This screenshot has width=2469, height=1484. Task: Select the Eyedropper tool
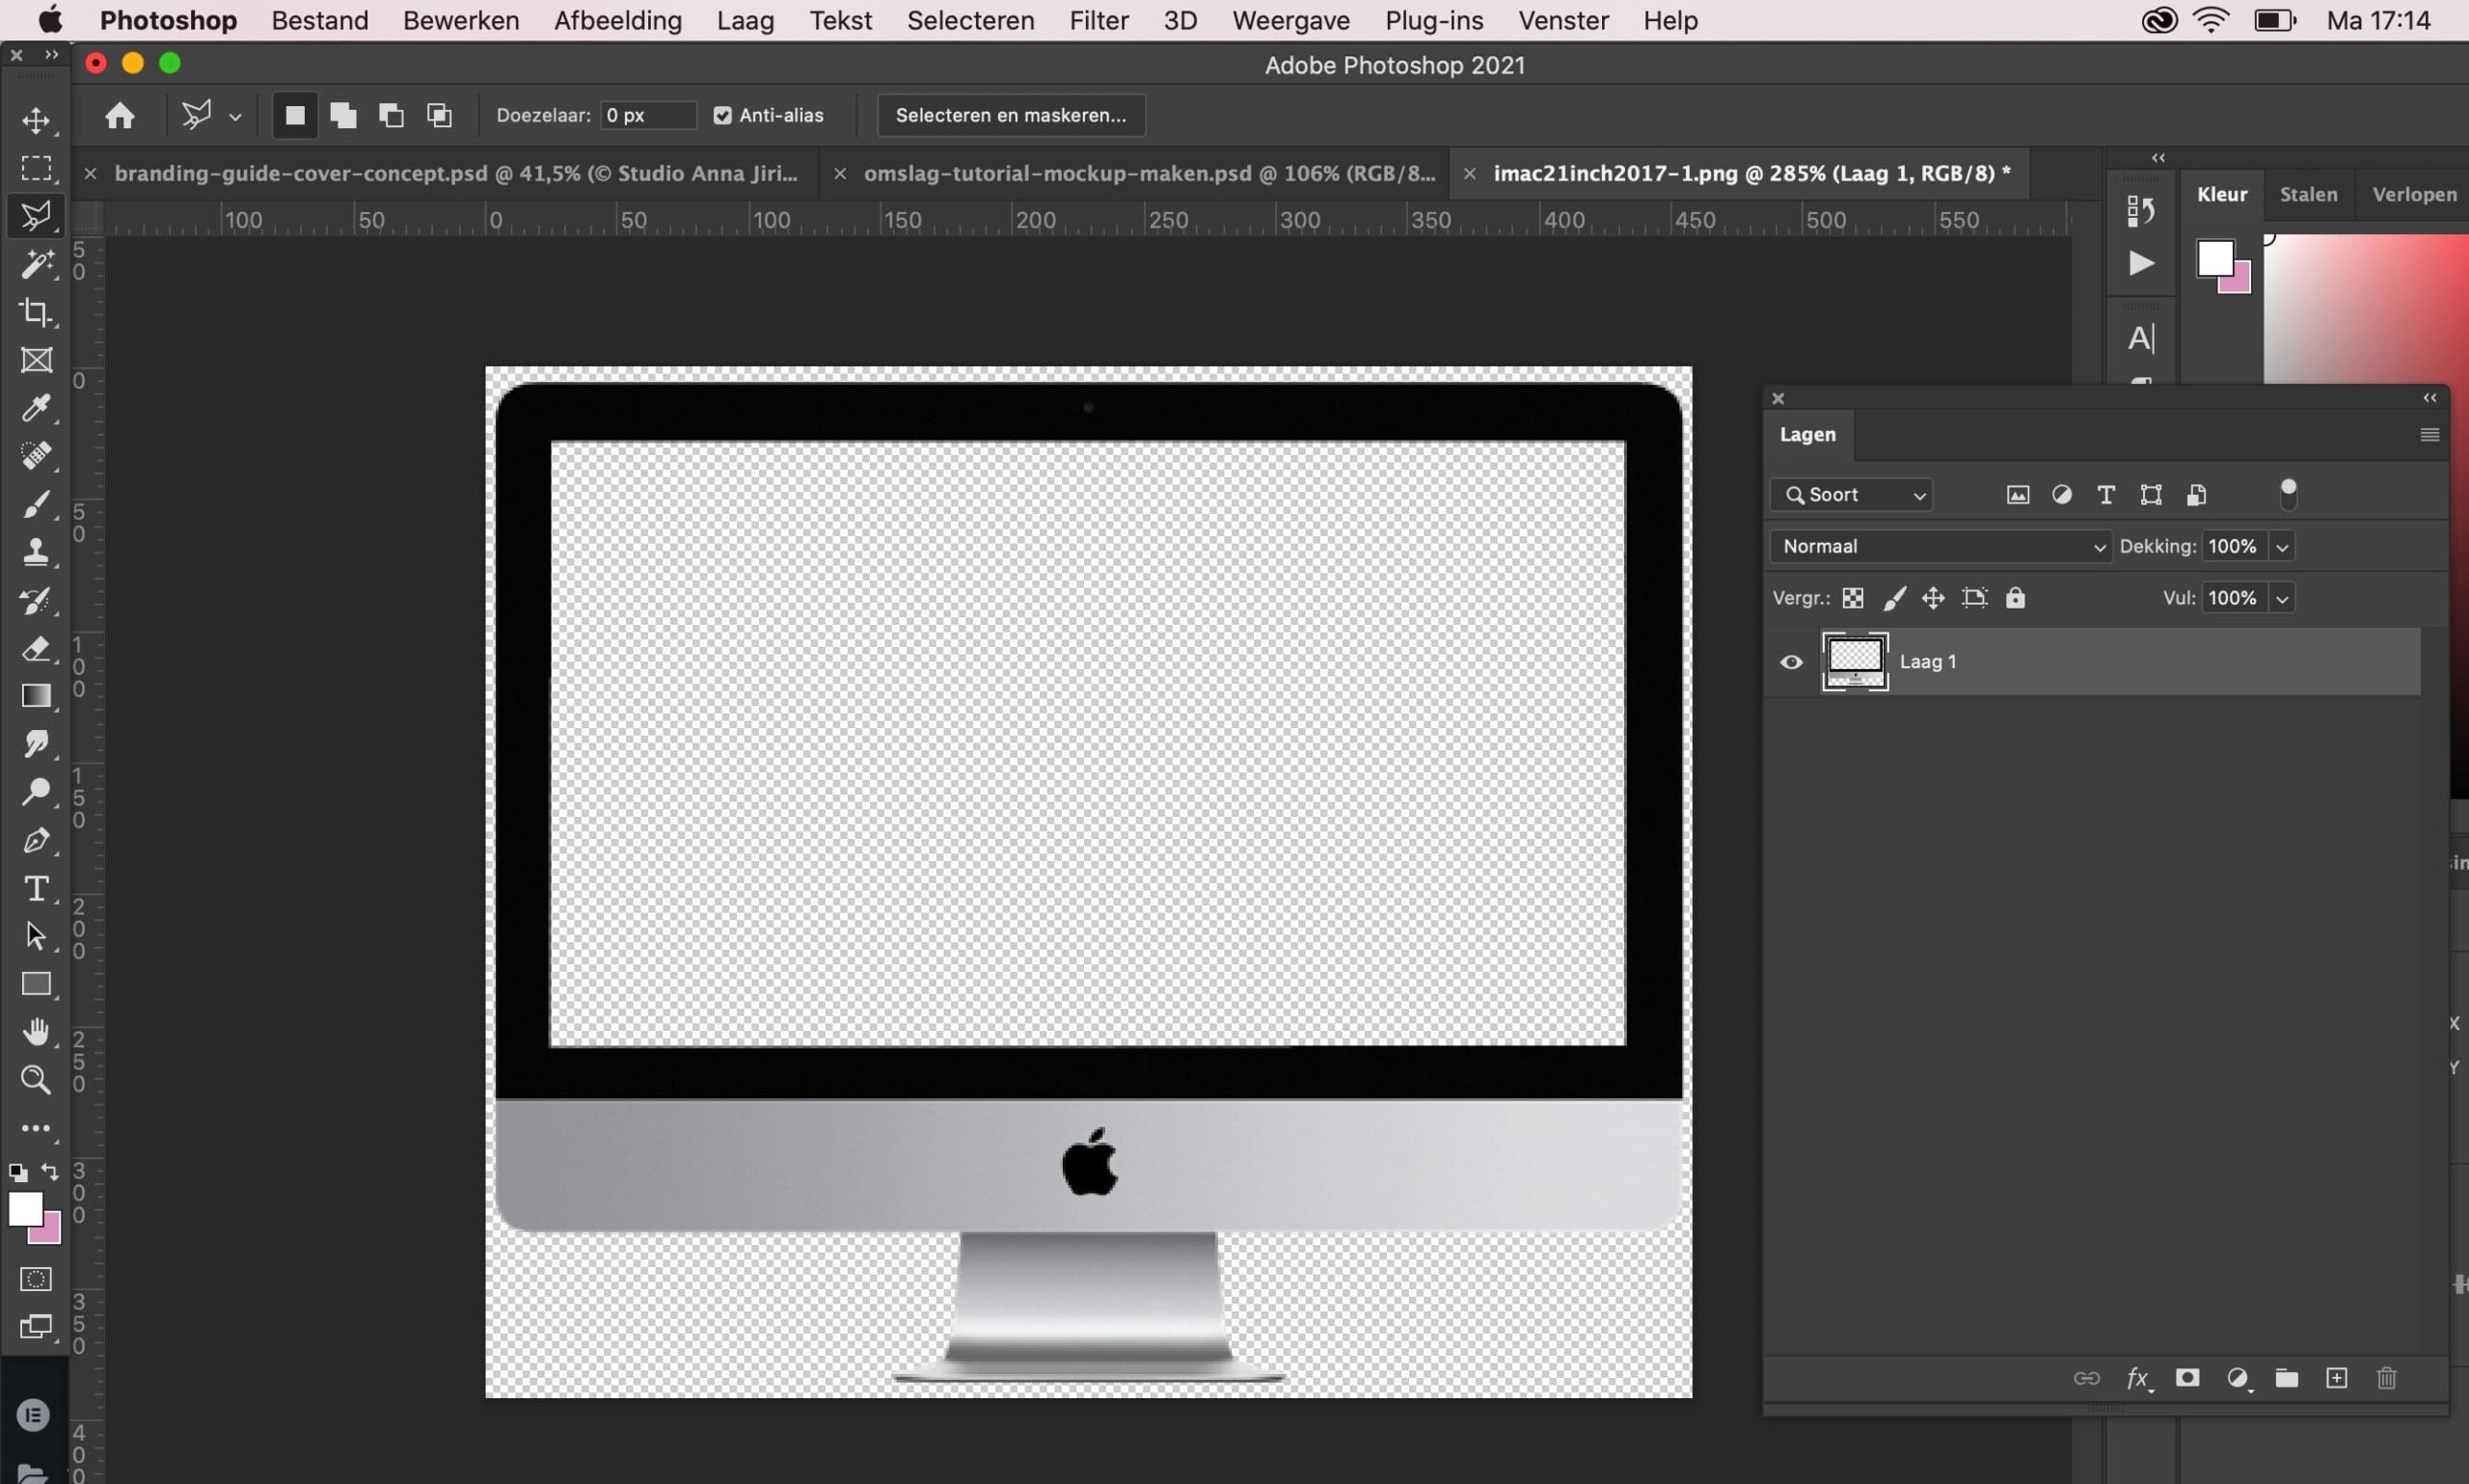tap(36, 408)
